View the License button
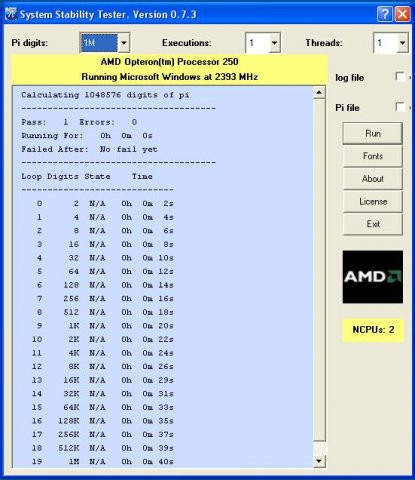The width and height of the screenshot is (415, 480). click(x=373, y=201)
